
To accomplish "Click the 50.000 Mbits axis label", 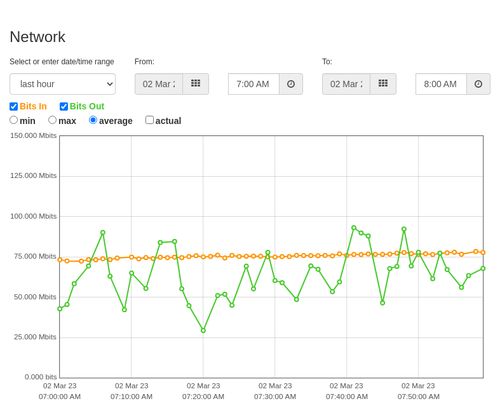I will (x=35, y=297).
